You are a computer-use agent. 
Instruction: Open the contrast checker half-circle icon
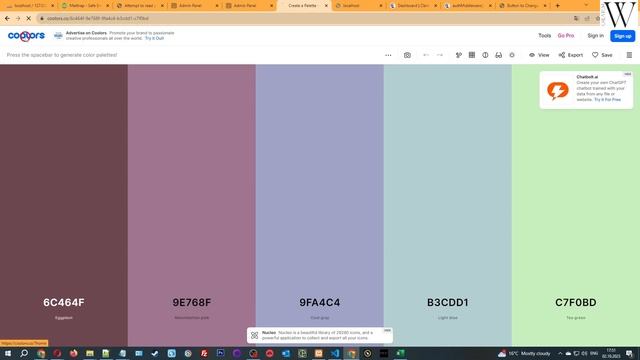485,55
